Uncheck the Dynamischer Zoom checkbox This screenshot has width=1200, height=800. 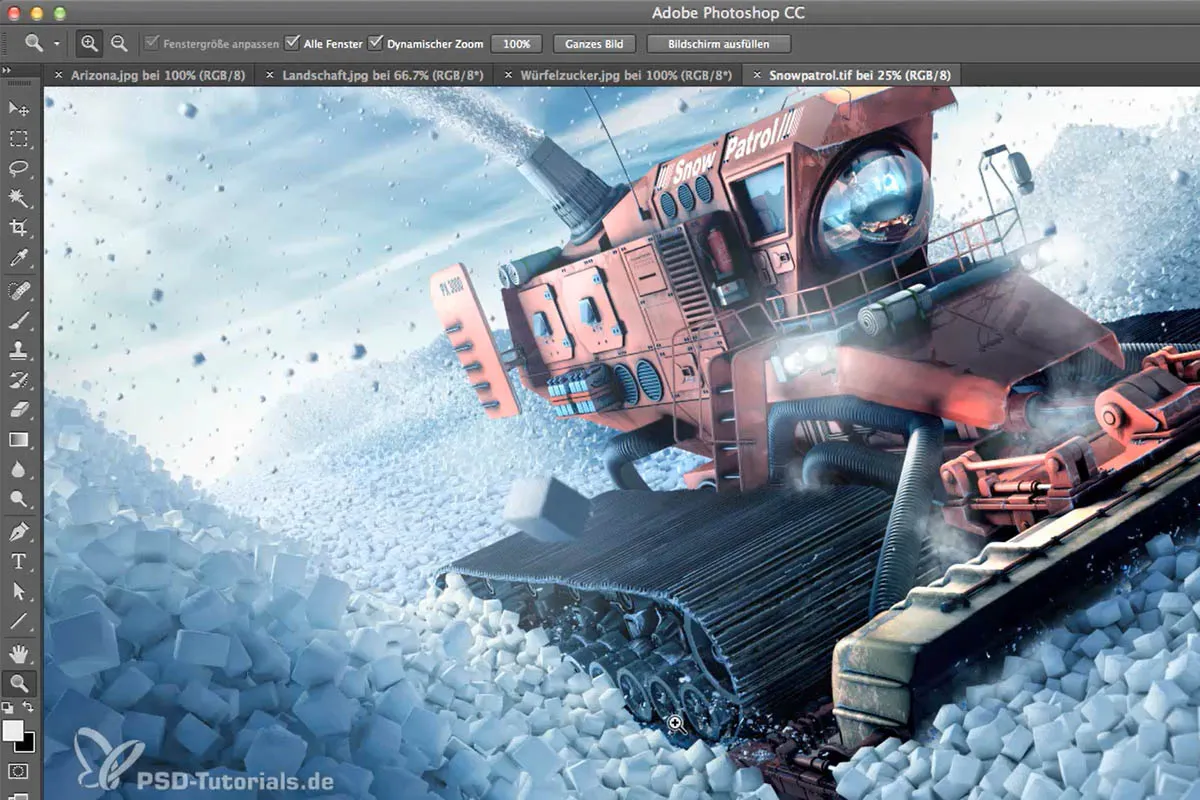376,44
